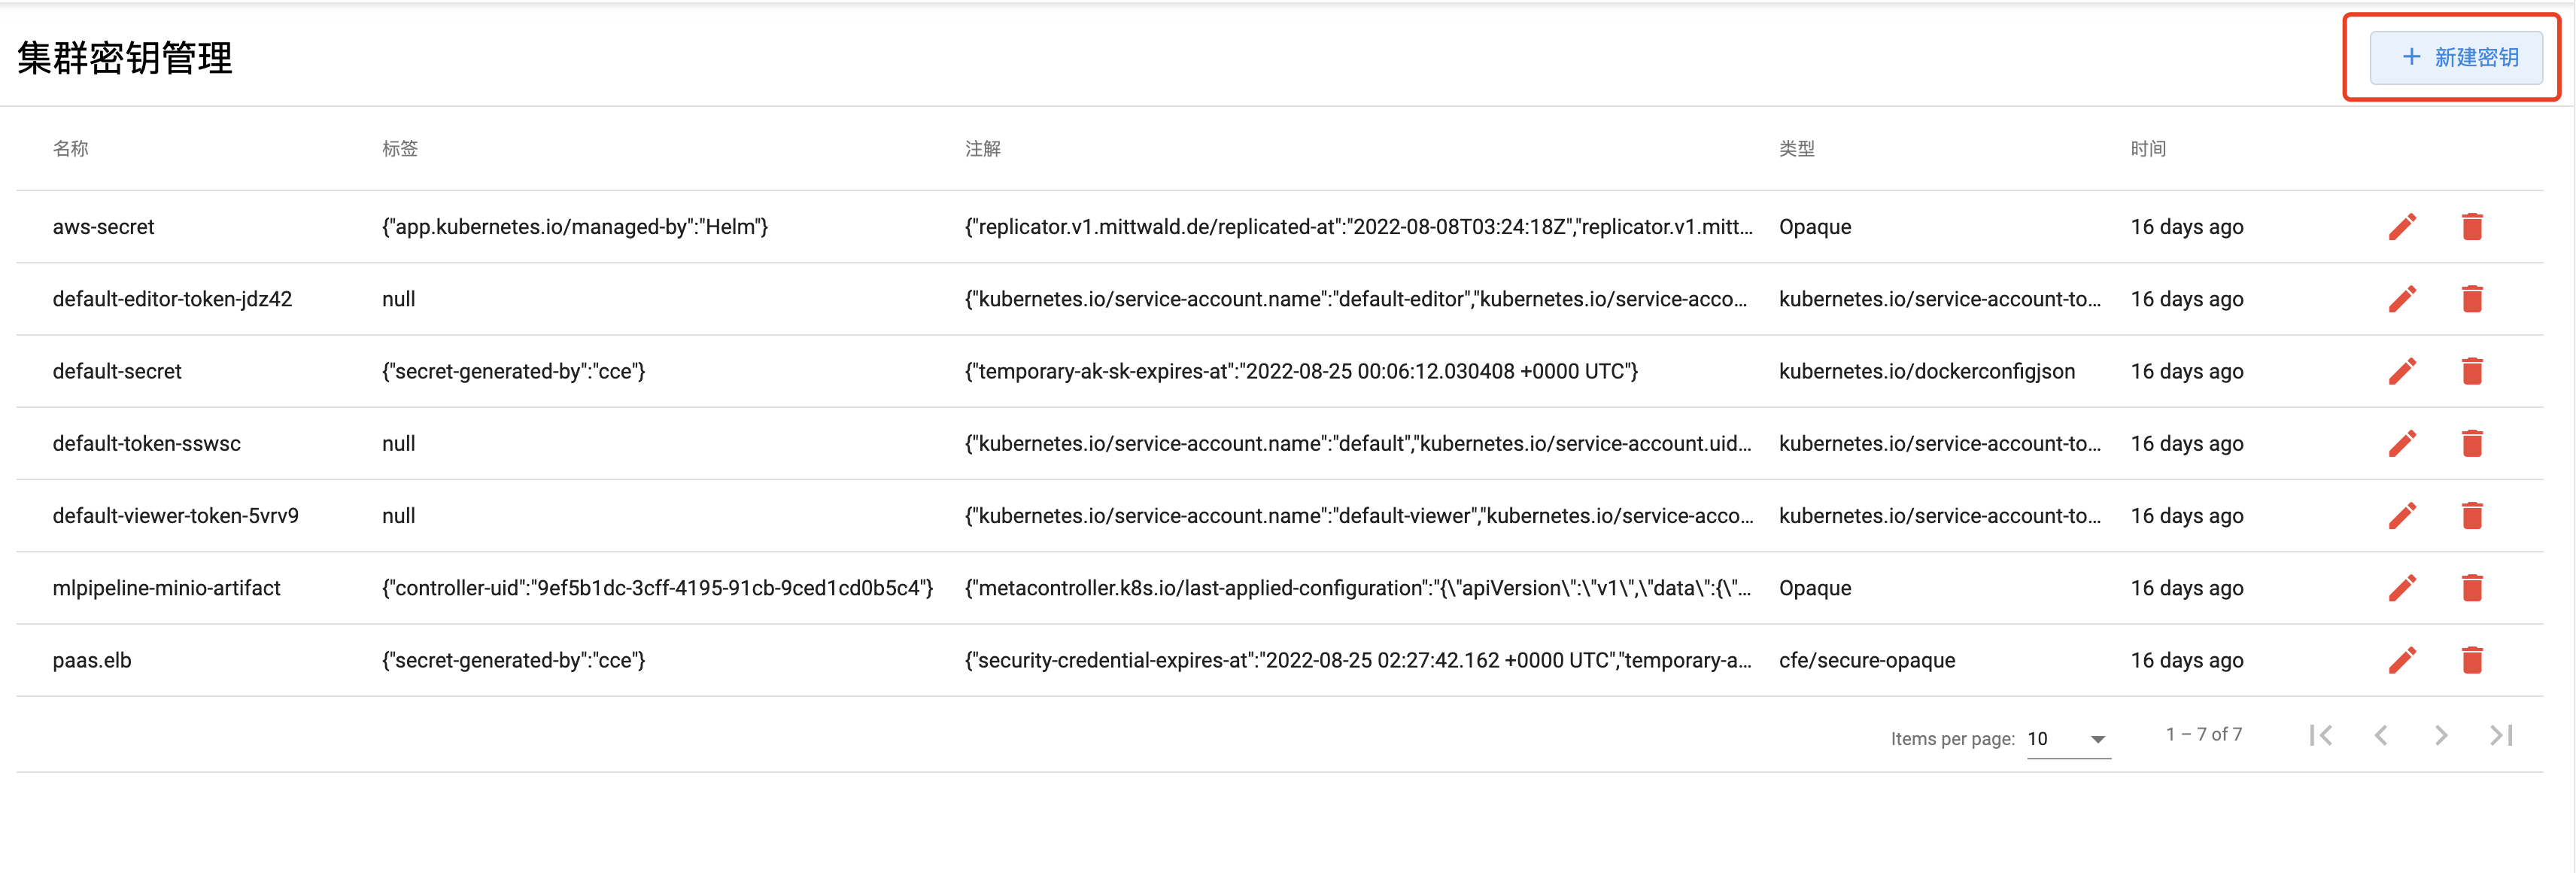Go to next page of secrets

[2441, 736]
